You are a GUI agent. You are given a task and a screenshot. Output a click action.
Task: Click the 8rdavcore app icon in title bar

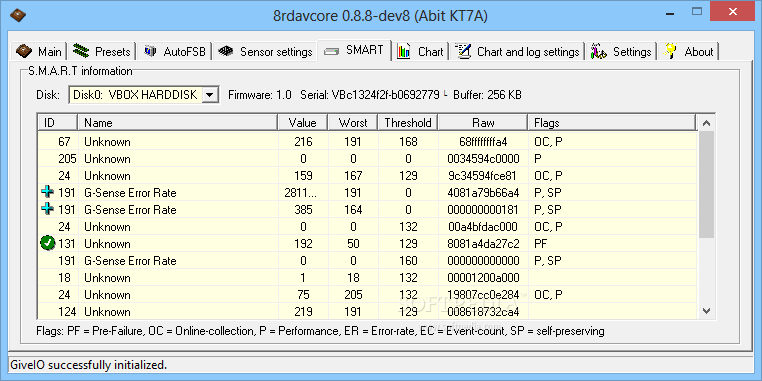click(18, 16)
